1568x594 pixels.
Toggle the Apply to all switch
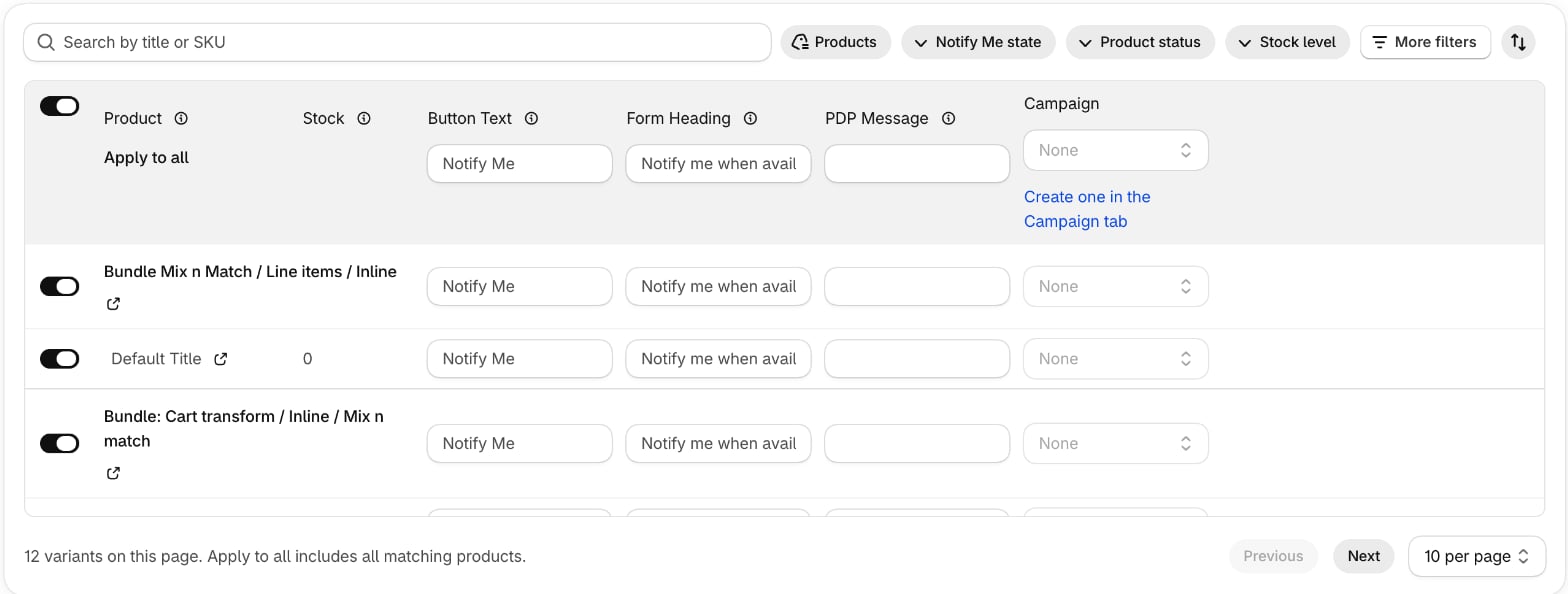pyautogui.click(x=60, y=106)
